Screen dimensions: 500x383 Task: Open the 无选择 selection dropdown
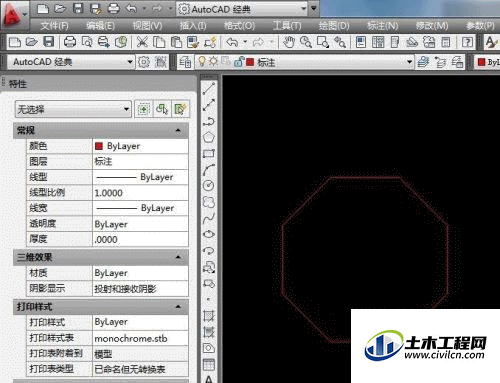73,109
